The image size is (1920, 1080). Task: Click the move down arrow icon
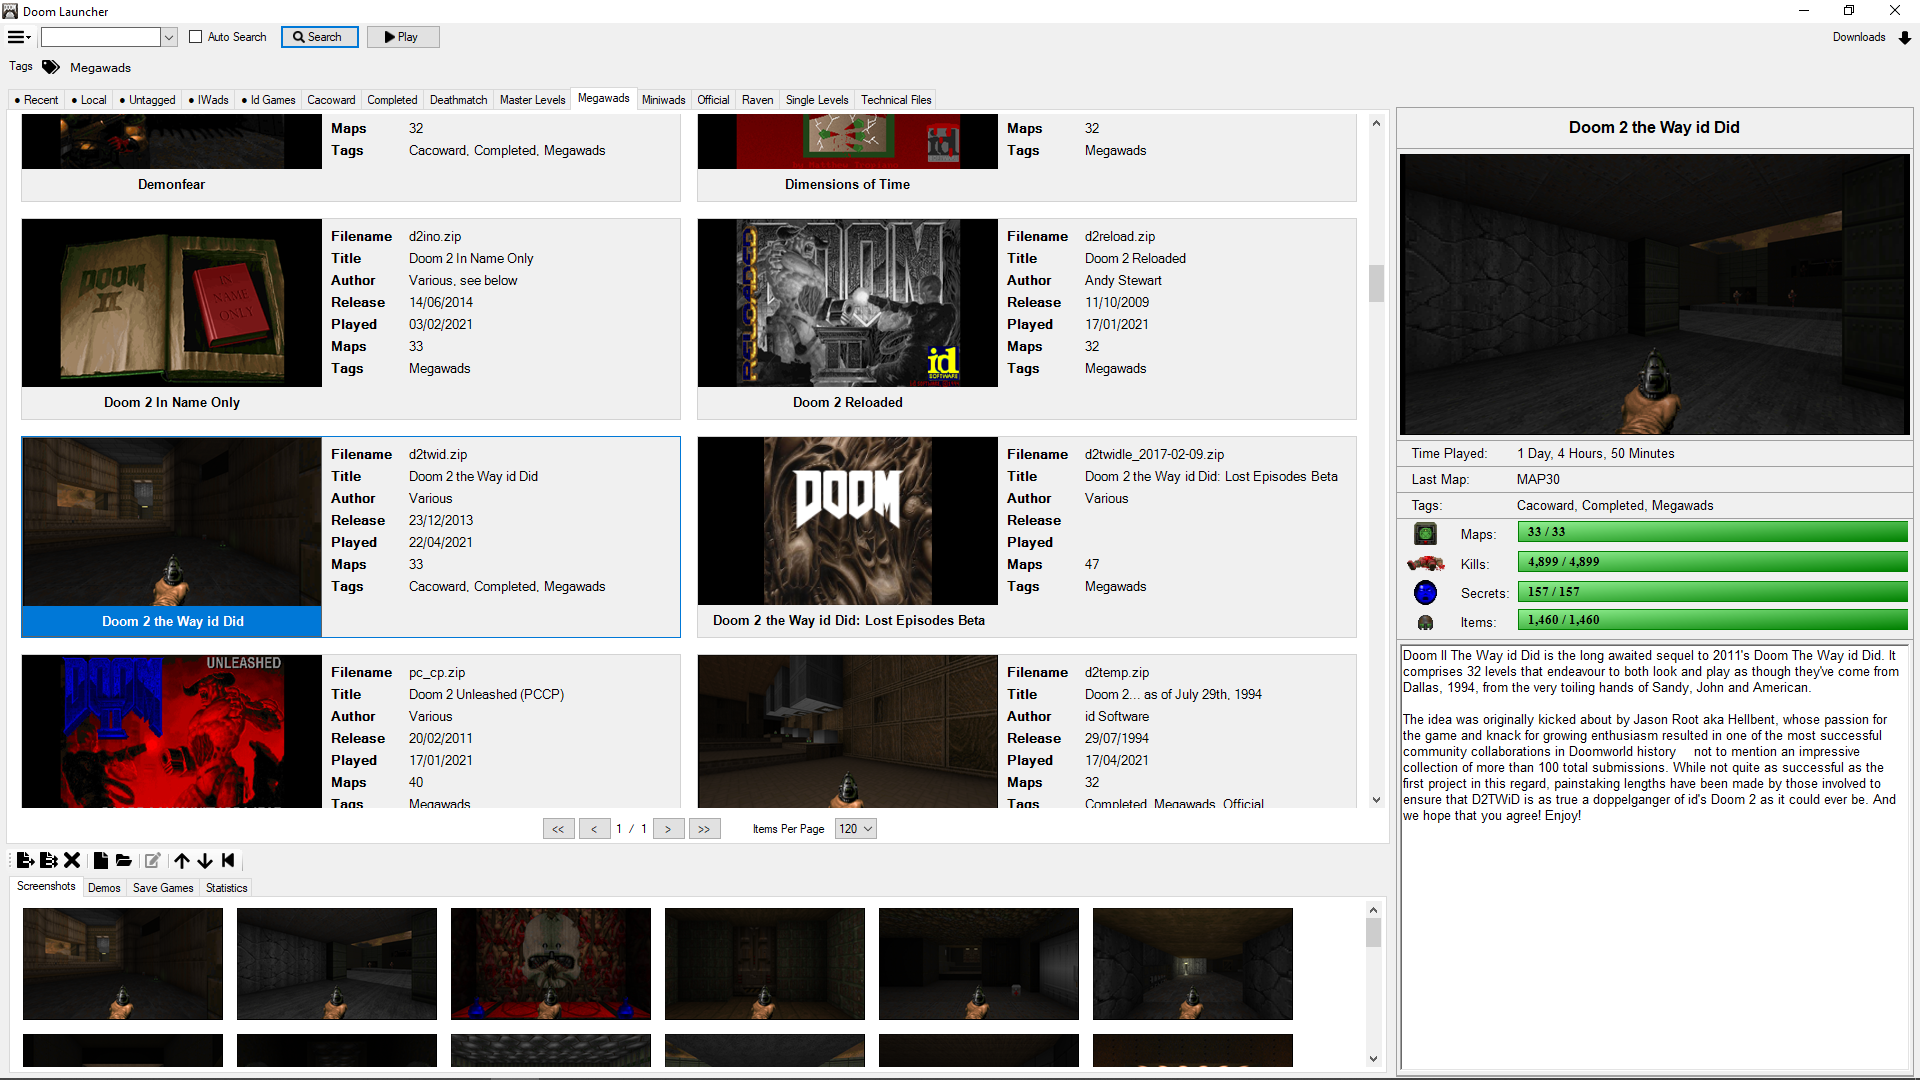pyautogui.click(x=205, y=860)
